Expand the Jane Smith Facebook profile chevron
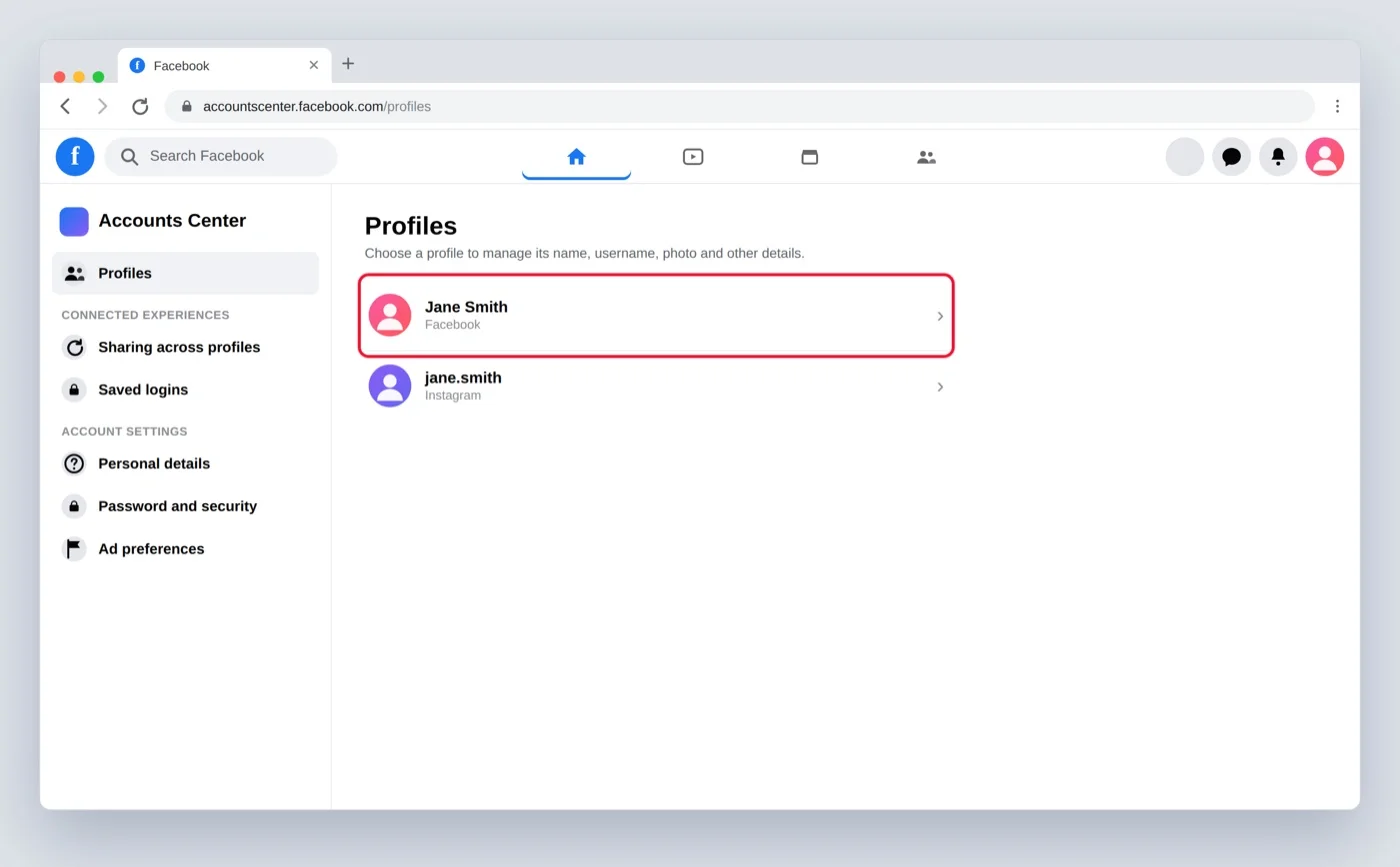Viewport: 1400px width, 867px height. pos(940,316)
